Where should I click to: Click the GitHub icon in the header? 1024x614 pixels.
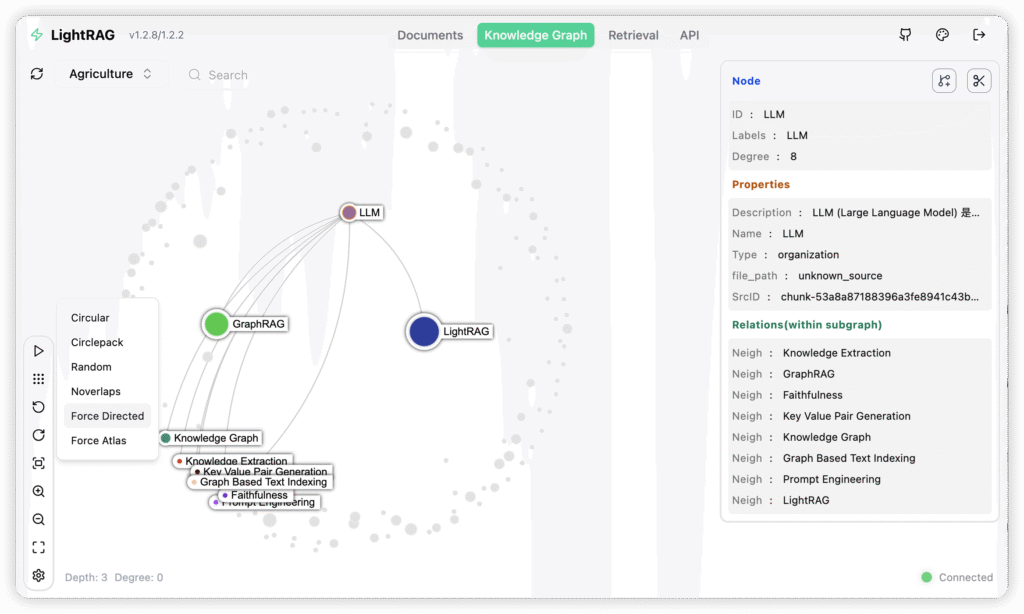click(905, 35)
